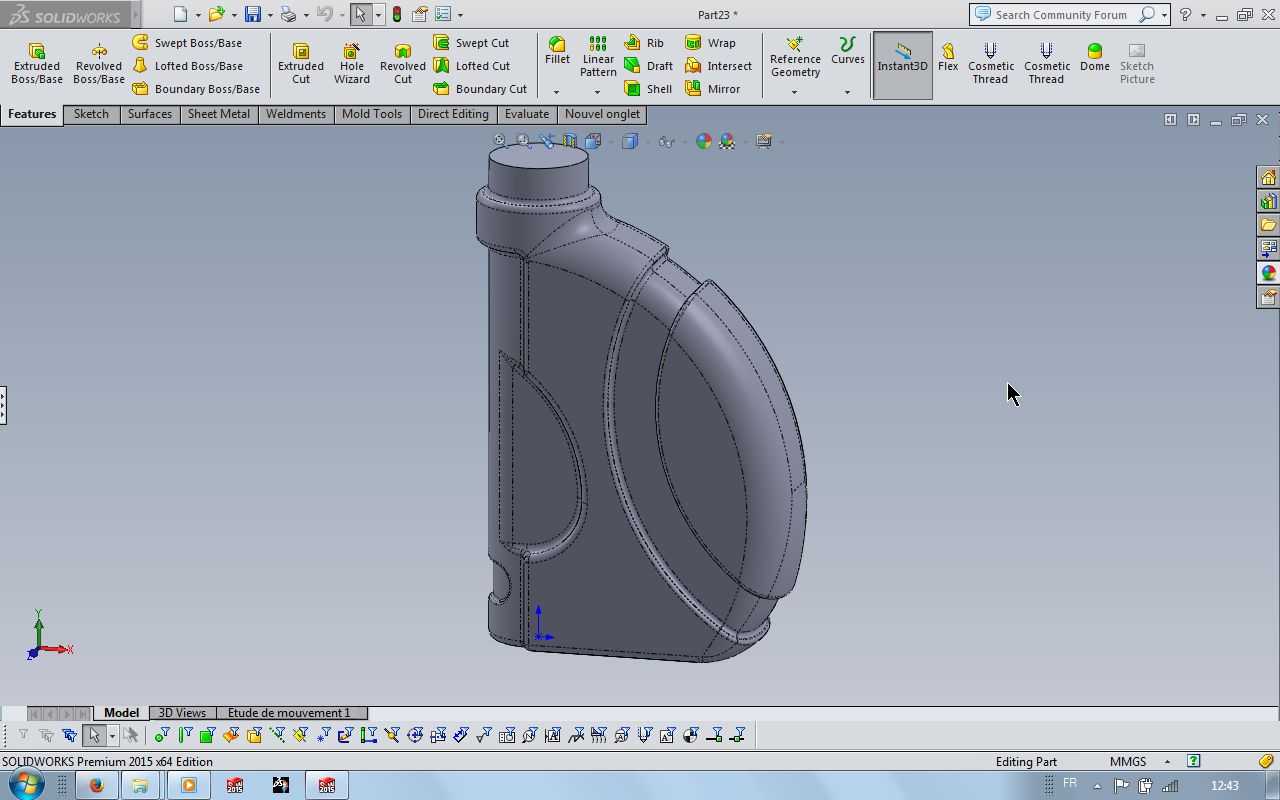Open the Mold Tools tab
The image size is (1280, 800).
point(372,114)
